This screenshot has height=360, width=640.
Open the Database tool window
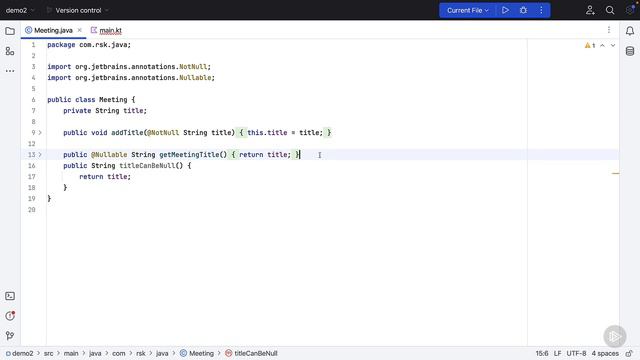point(630,51)
